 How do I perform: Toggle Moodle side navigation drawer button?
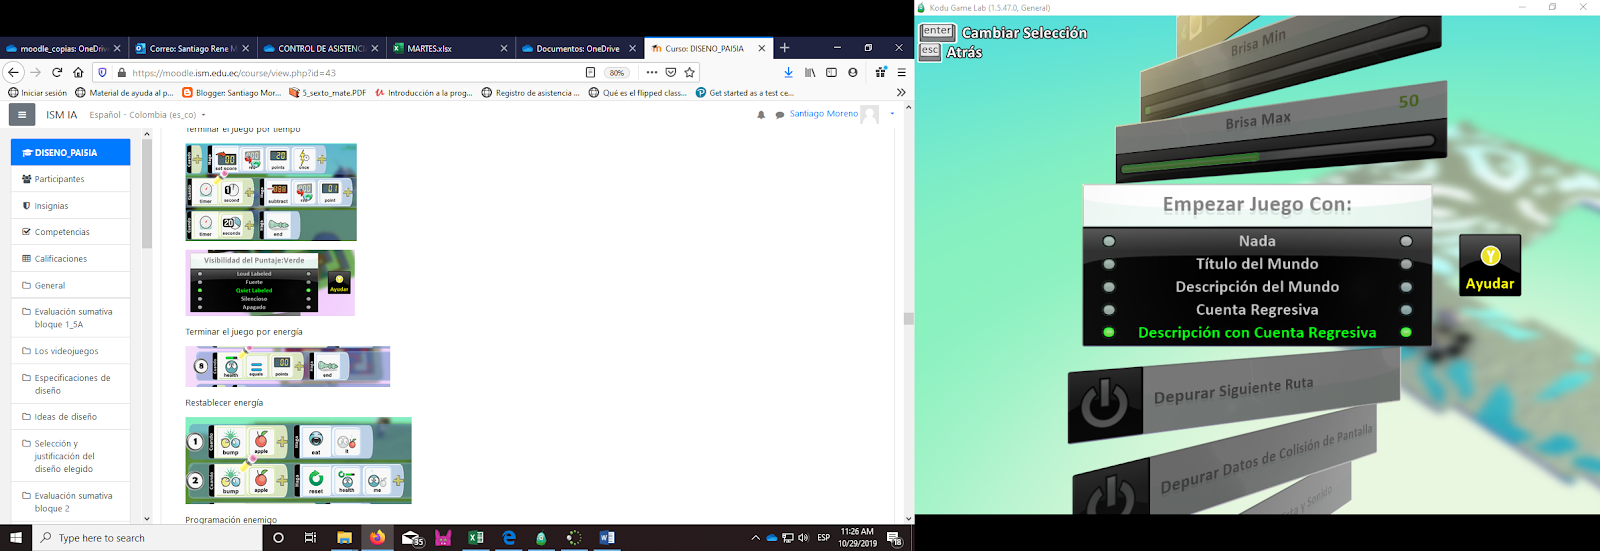click(x=22, y=114)
